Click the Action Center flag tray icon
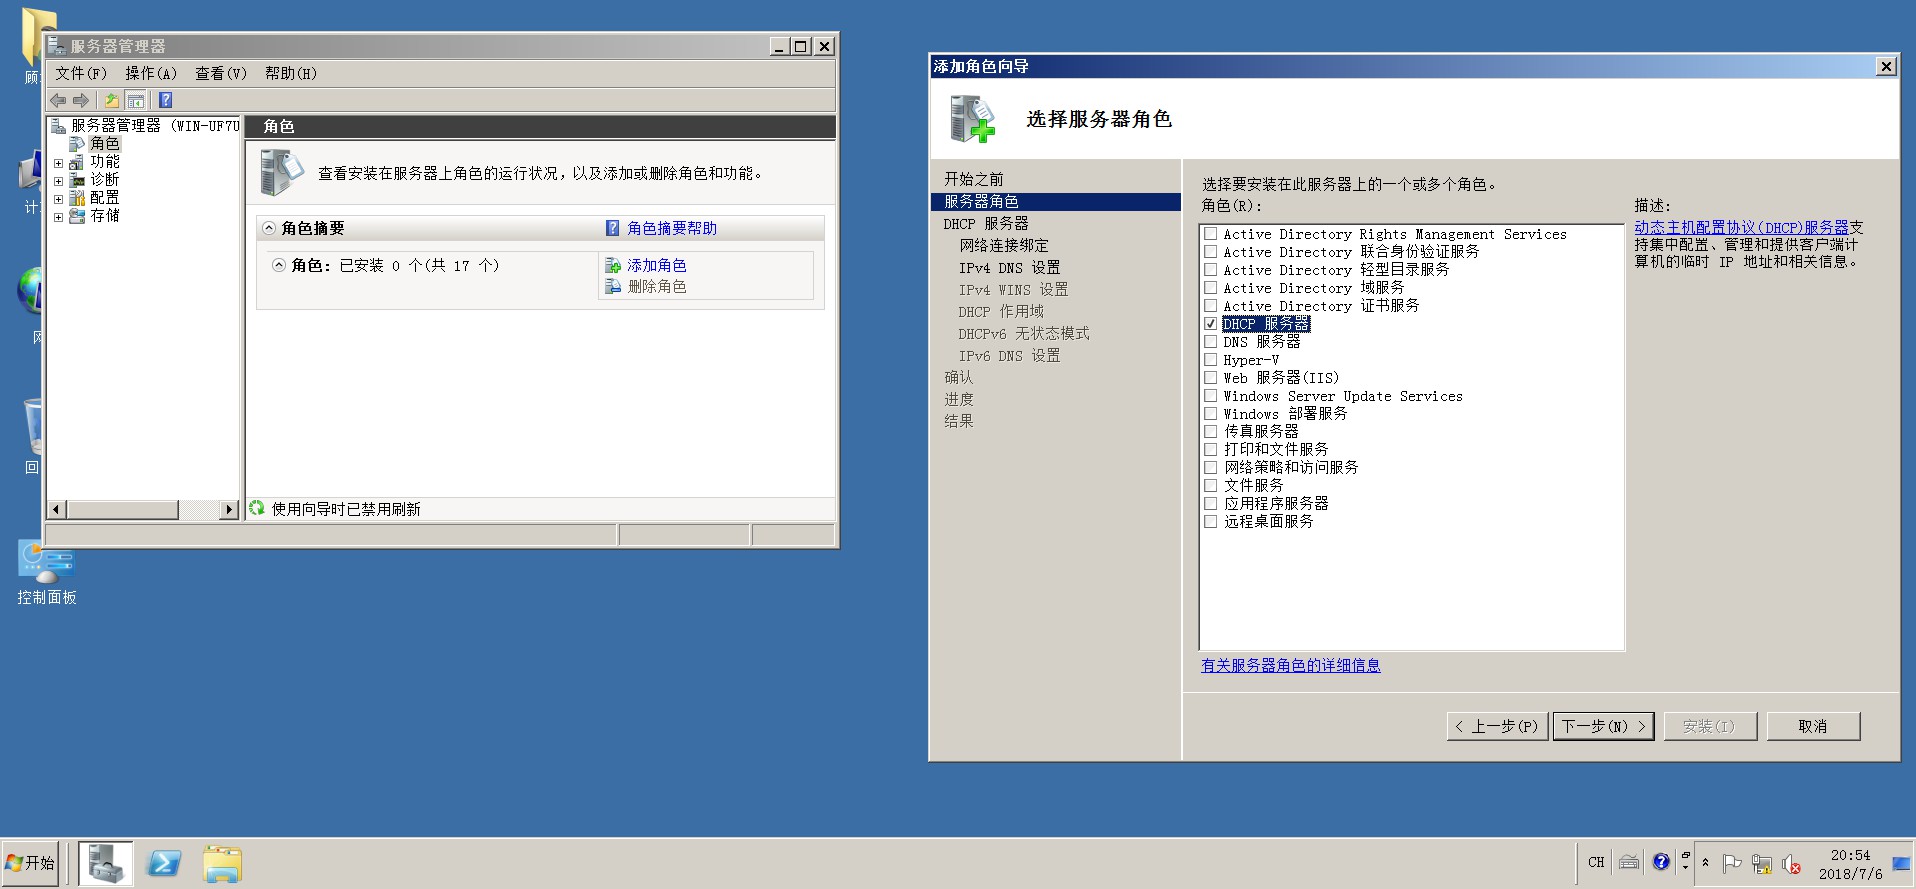 (1732, 864)
